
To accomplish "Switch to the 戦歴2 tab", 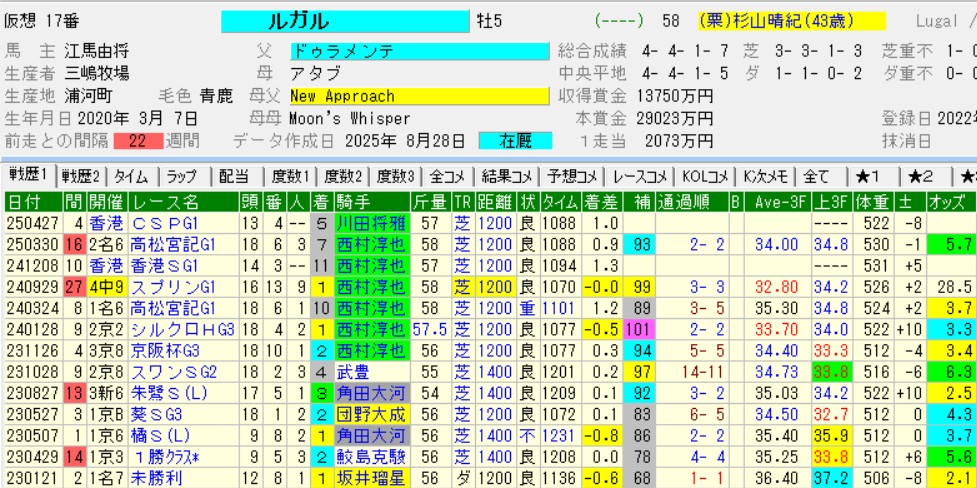I will [81, 176].
